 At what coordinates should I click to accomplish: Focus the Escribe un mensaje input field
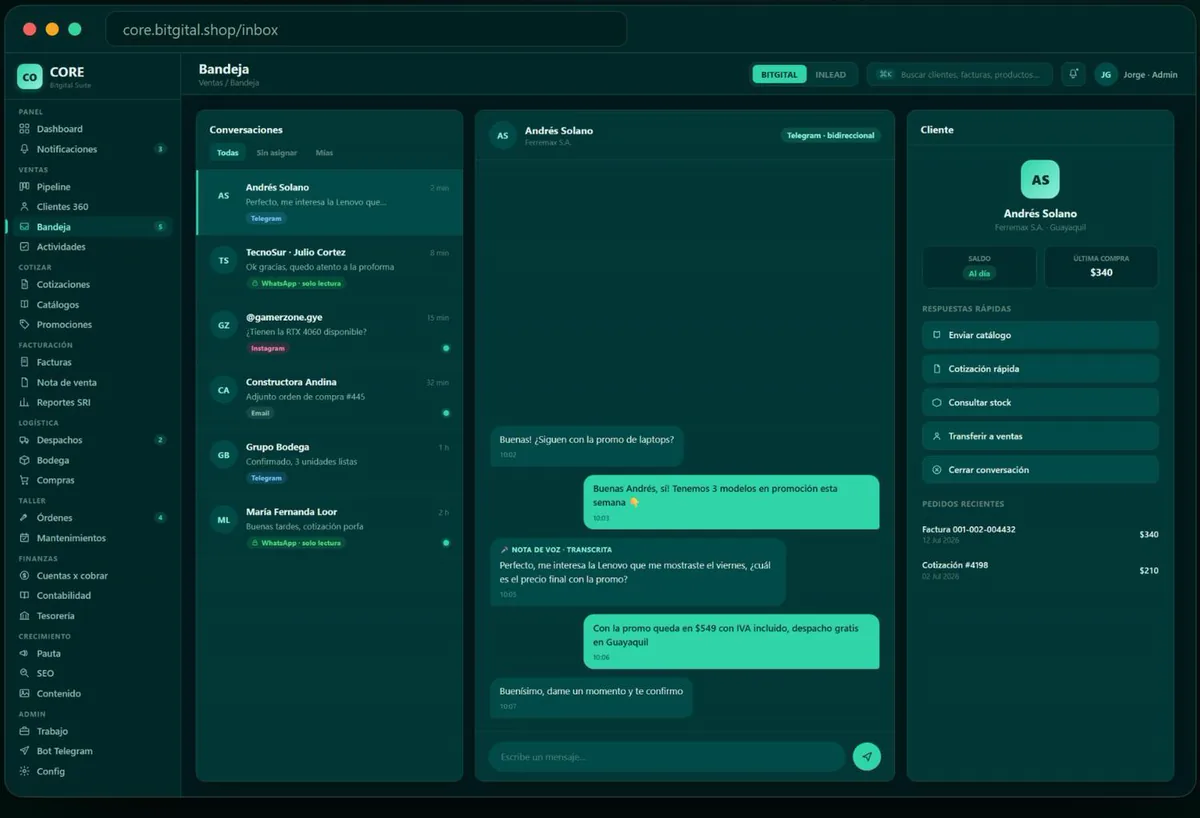point(667,757)
